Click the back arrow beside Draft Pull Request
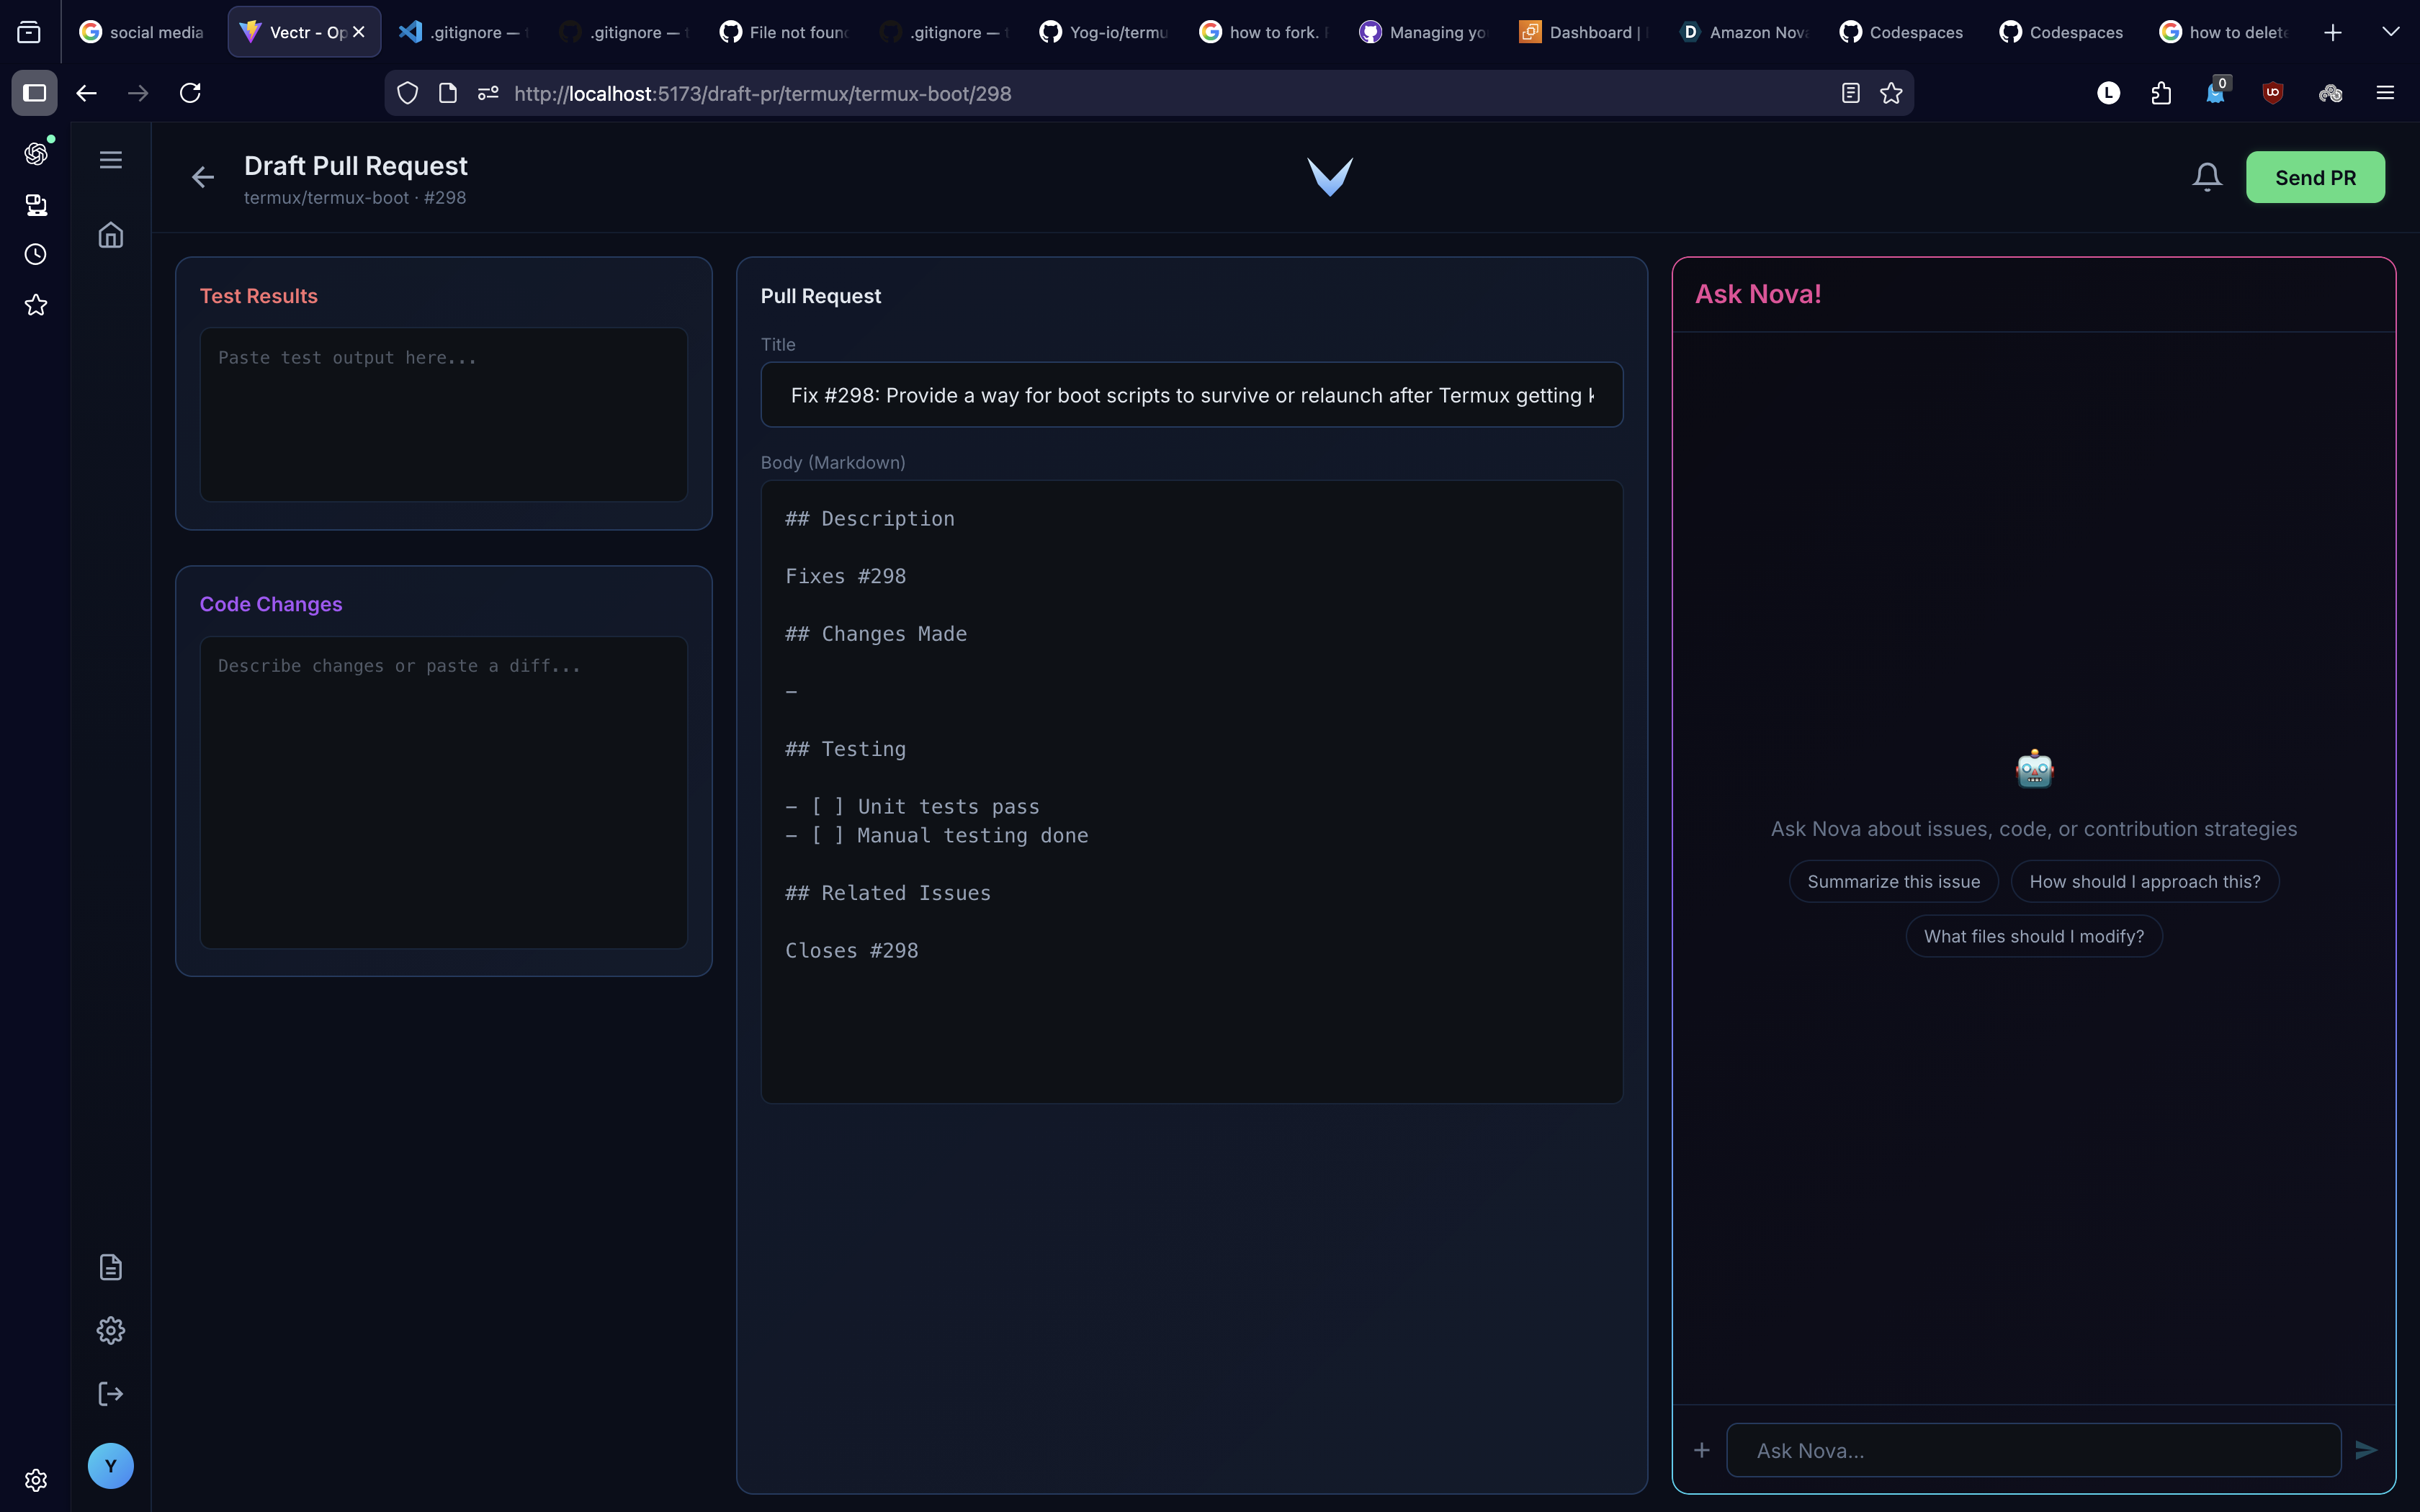 point(203,177)
